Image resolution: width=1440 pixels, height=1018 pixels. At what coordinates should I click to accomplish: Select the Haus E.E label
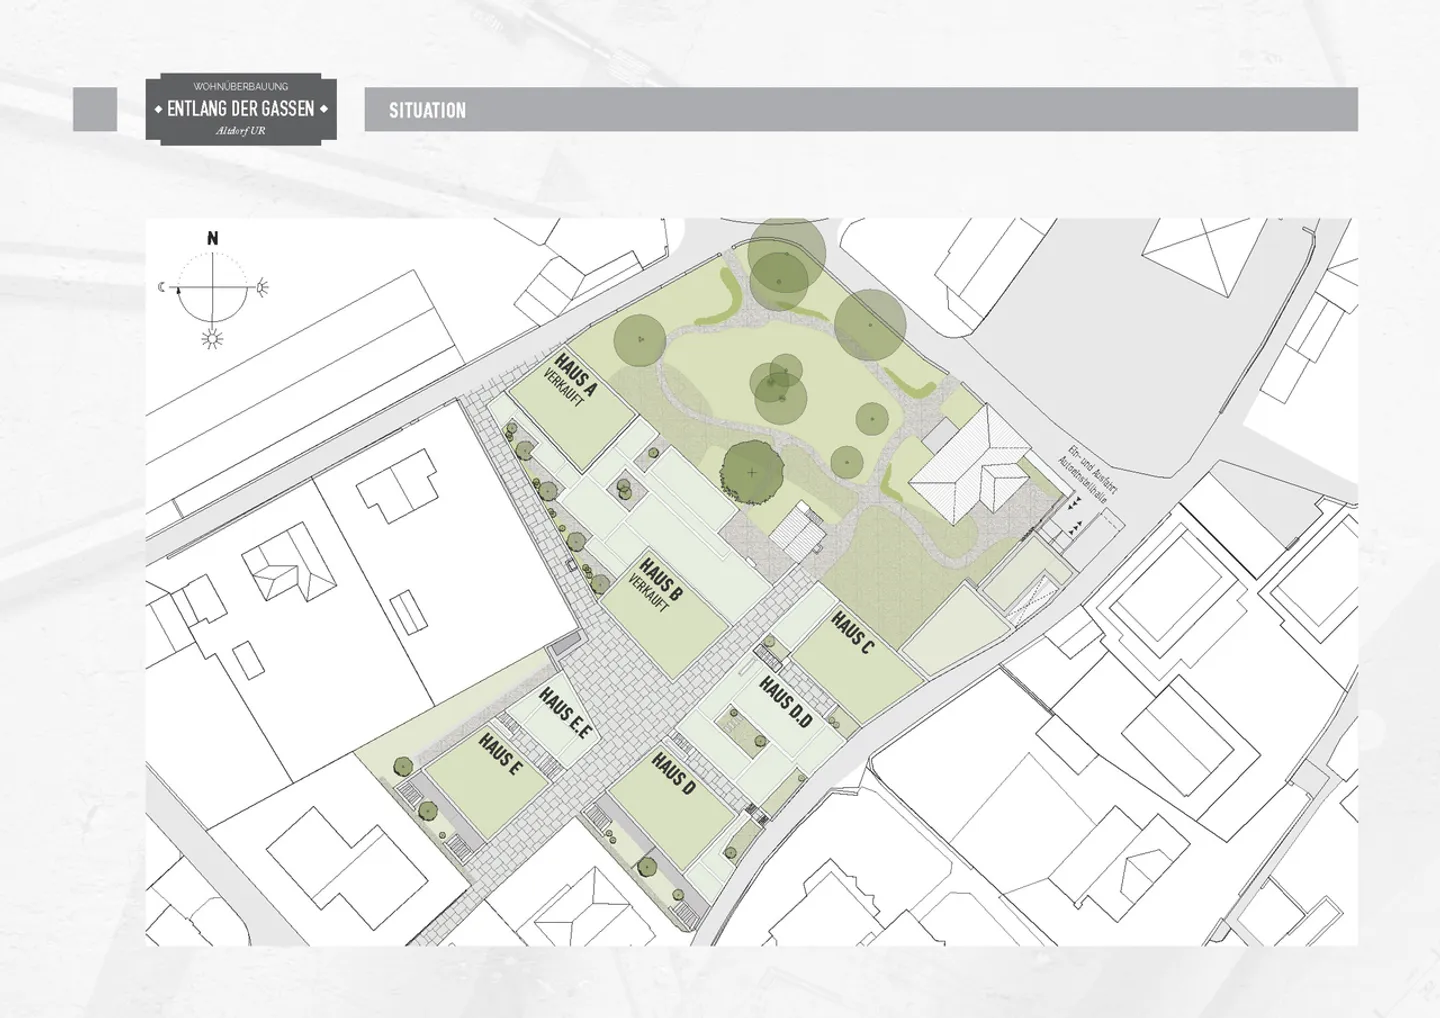coord(565,712)
